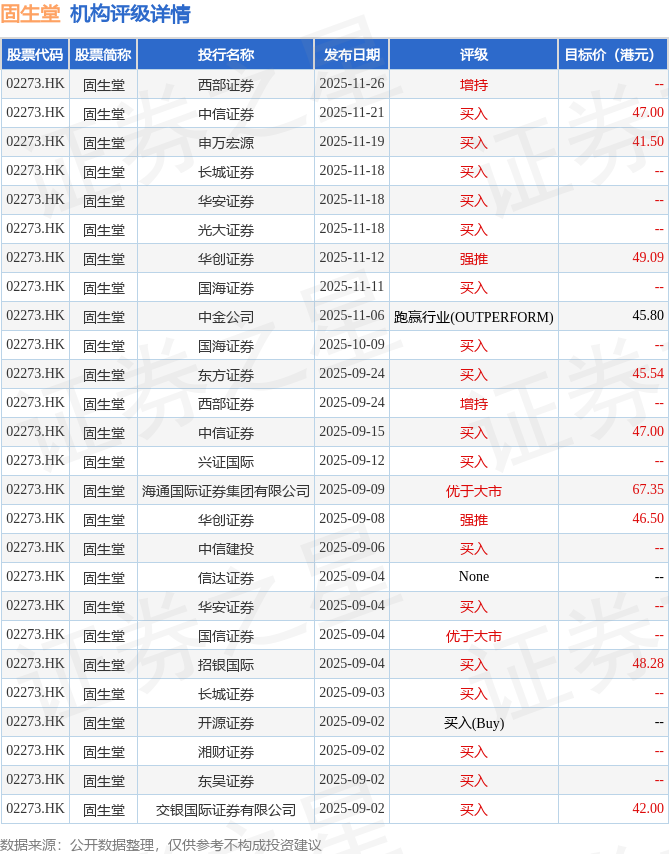
Task: Select the 东吴证券 cell
Action: [x=226, y=780]
